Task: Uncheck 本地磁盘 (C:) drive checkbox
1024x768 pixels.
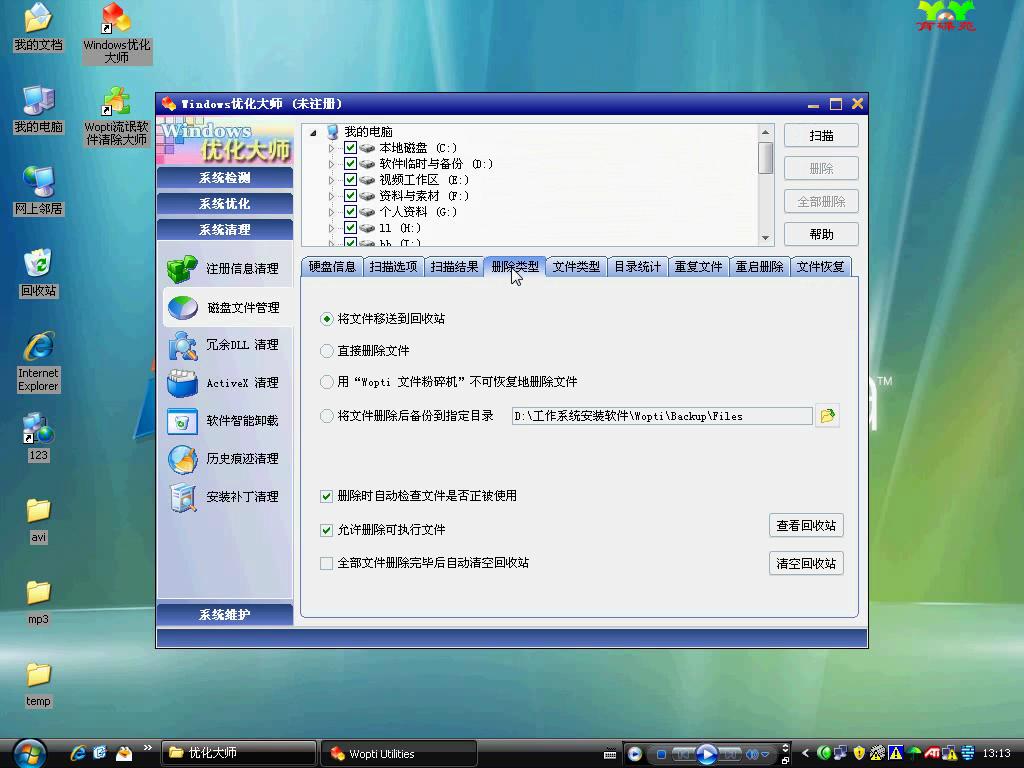Action: point(351,148)
